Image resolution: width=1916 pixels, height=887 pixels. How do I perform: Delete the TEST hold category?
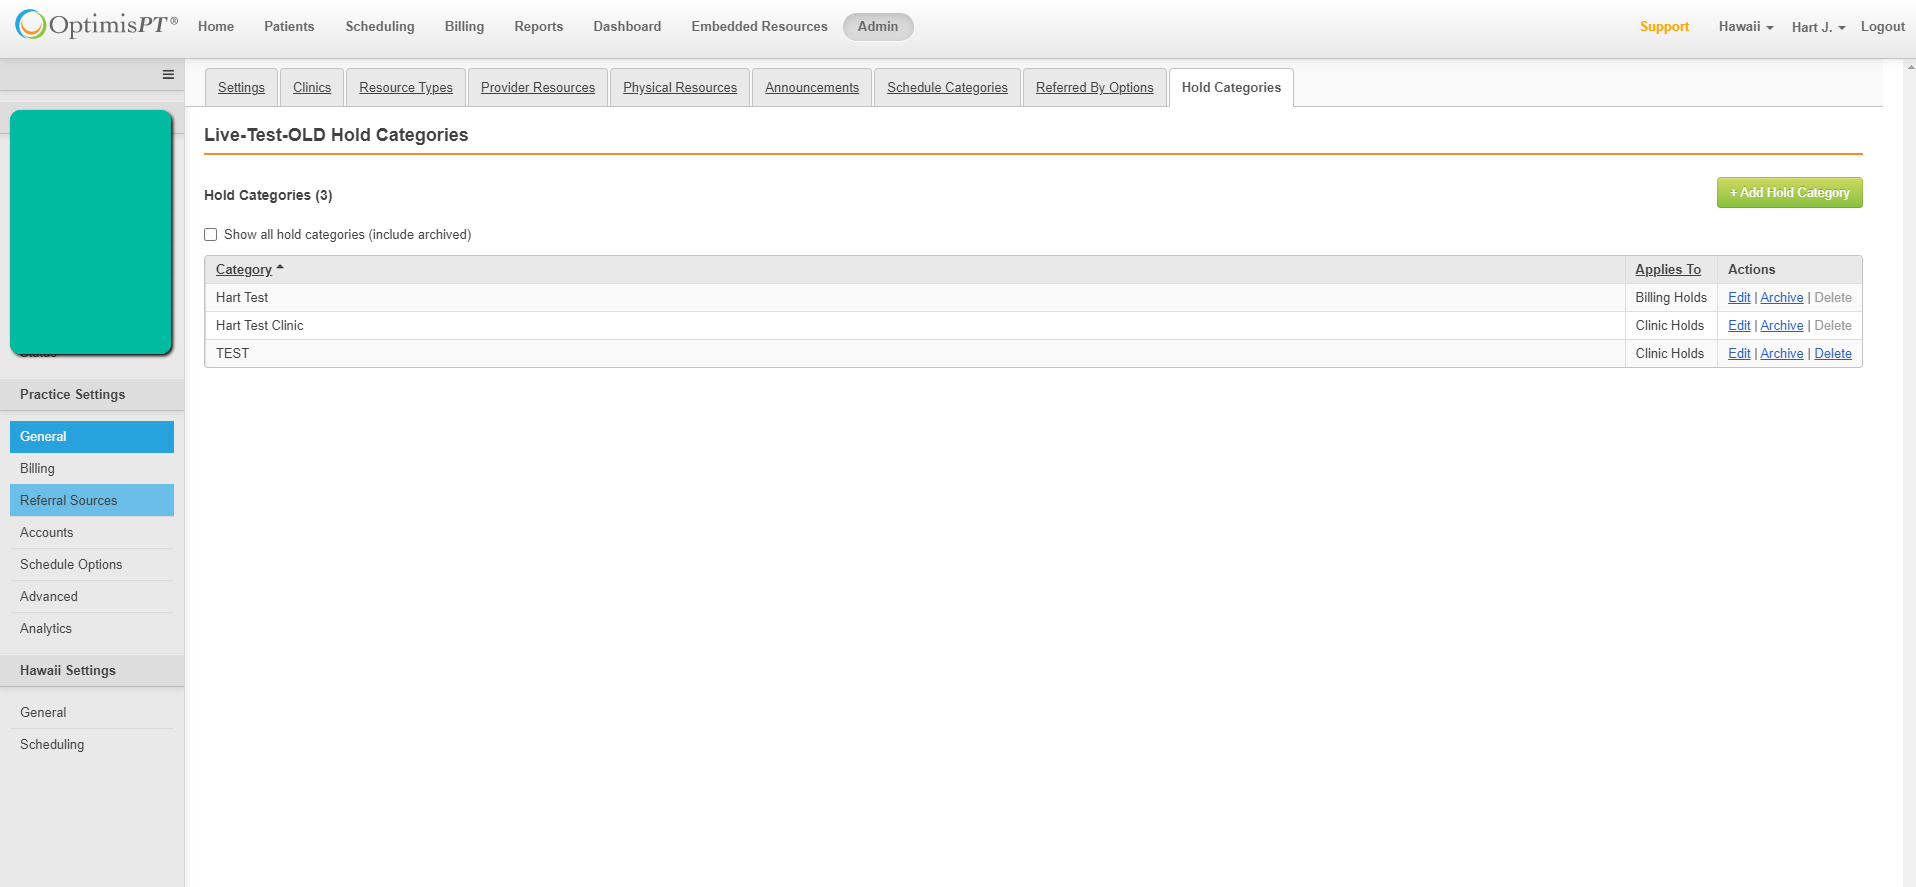point(1832,354)
